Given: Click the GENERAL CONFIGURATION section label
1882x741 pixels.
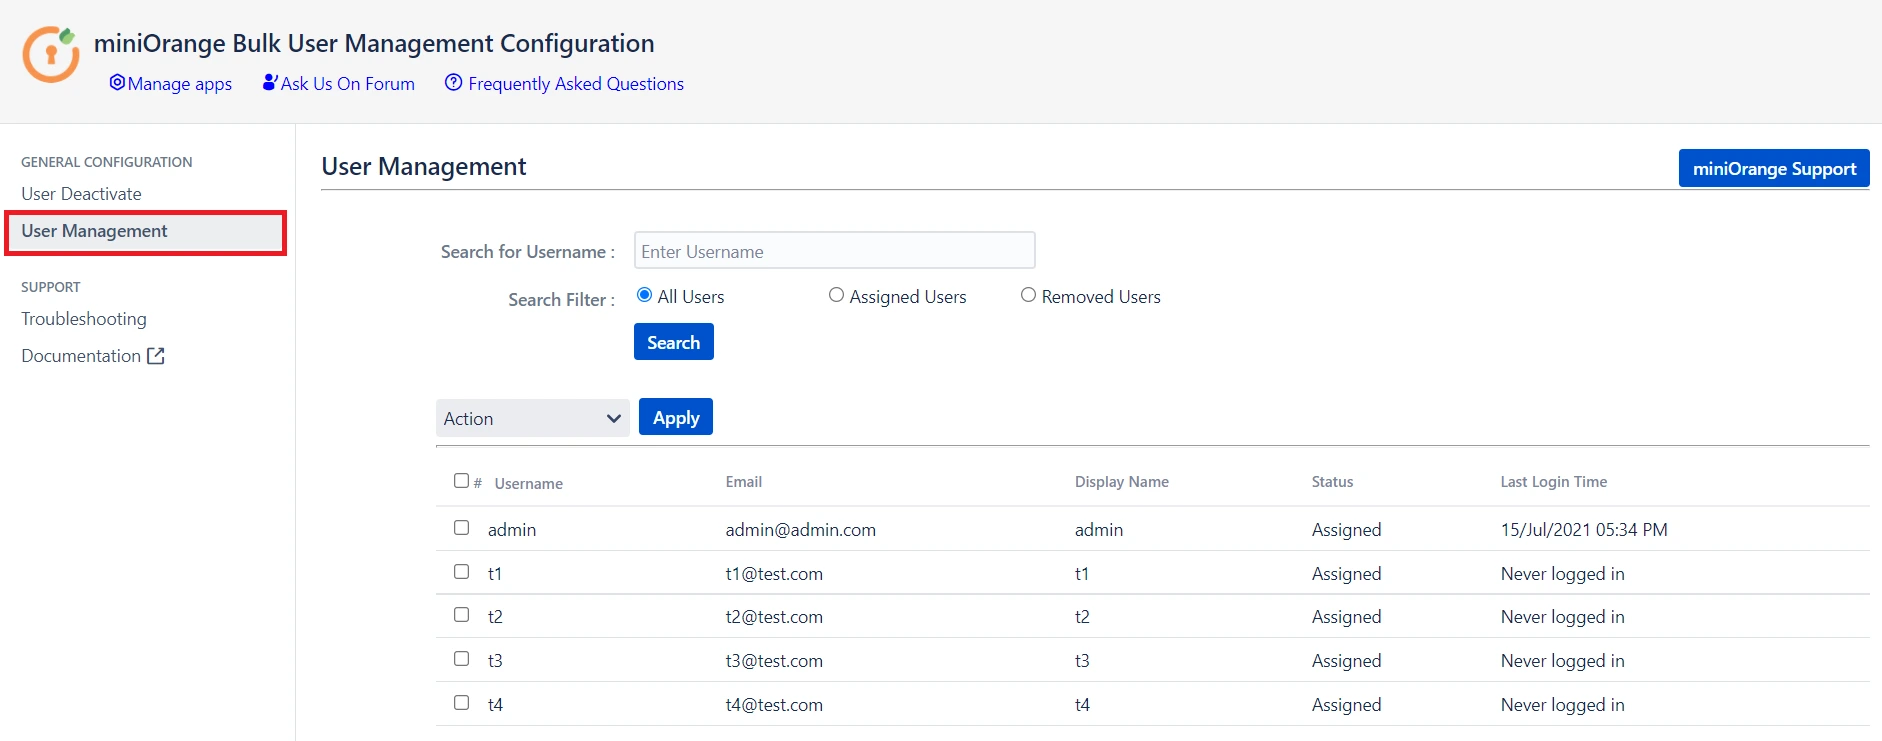Looking at the screenshot, I should [x=107, y=162].
